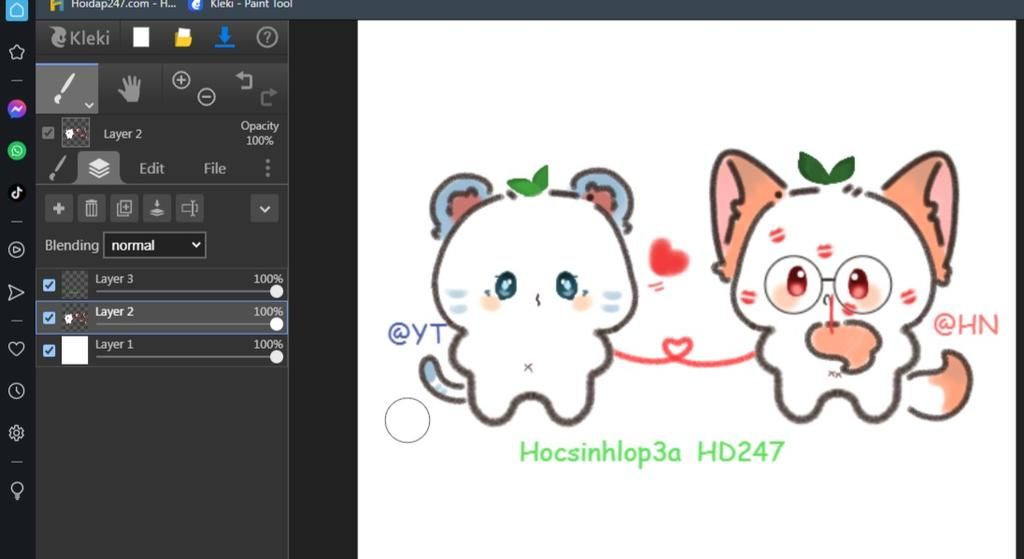This screenshot has width=1024, height=559.
Task: Click the Layer 3 name label
Action: point(114,279)
